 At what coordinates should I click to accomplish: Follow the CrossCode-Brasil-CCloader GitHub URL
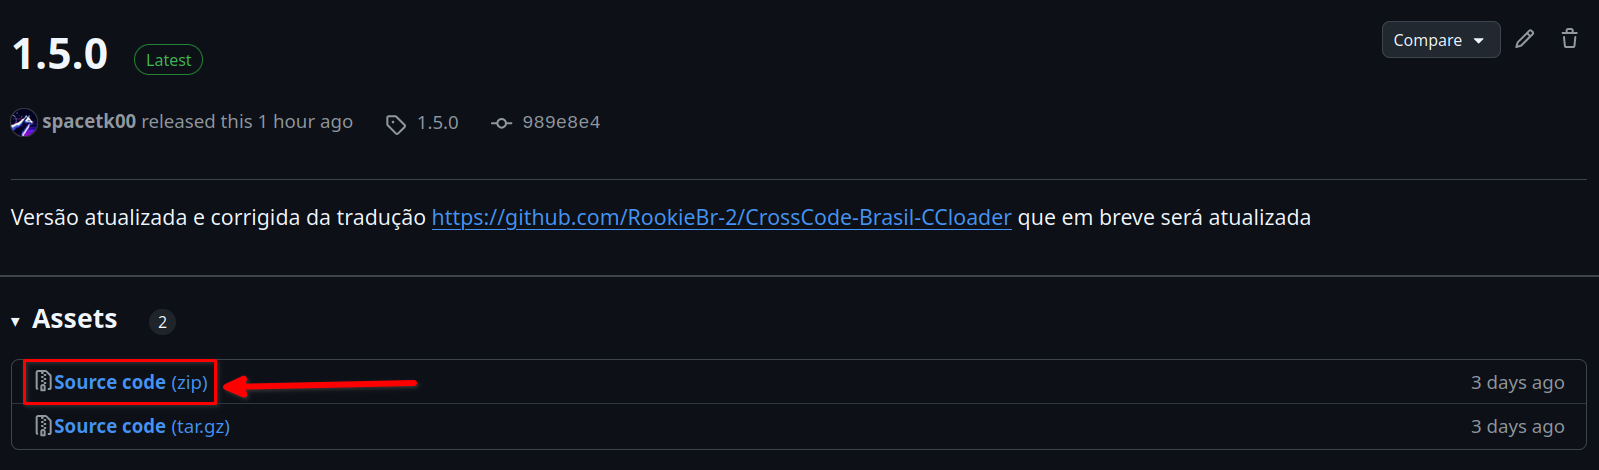[721, 218]
